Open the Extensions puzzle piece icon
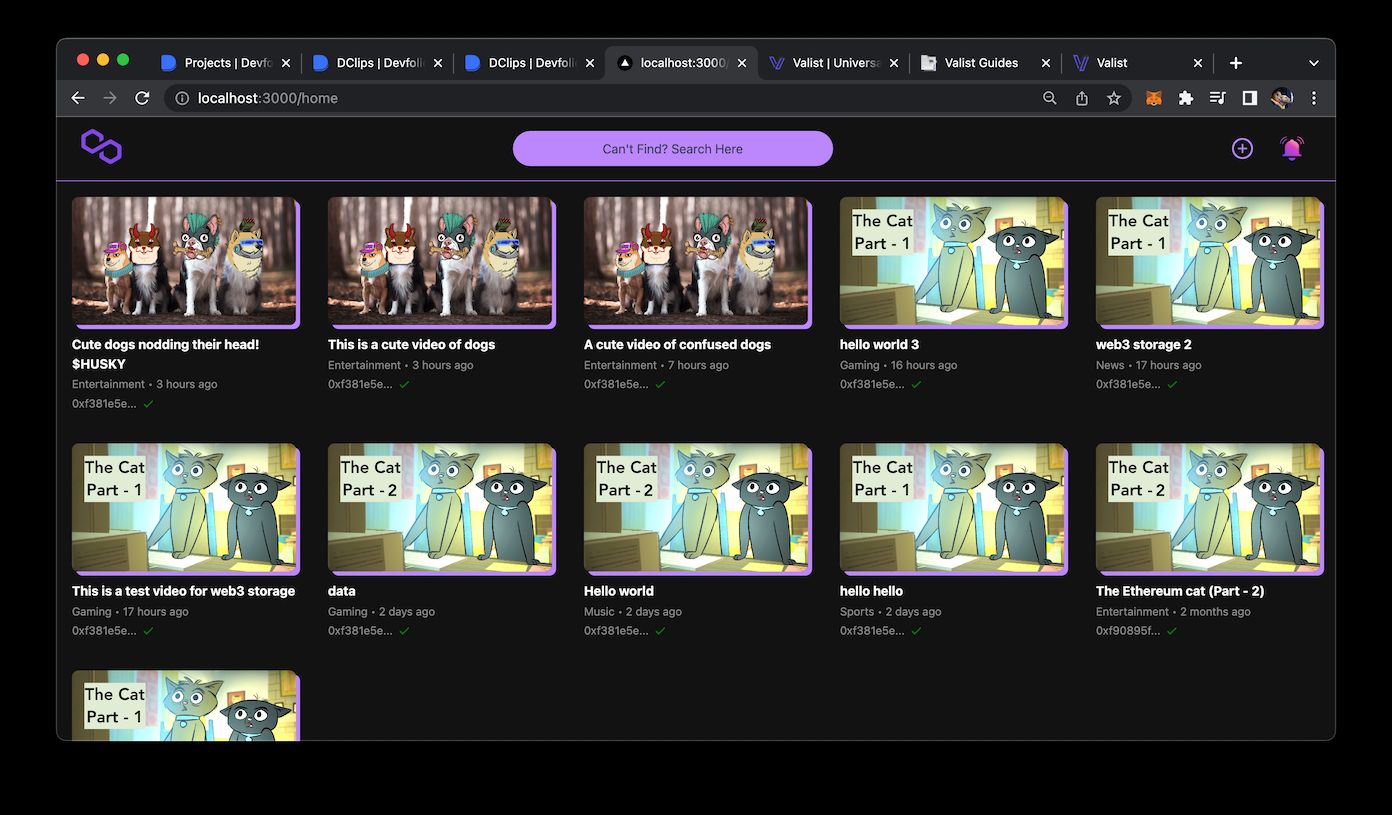 click(x=1186, y=98)
